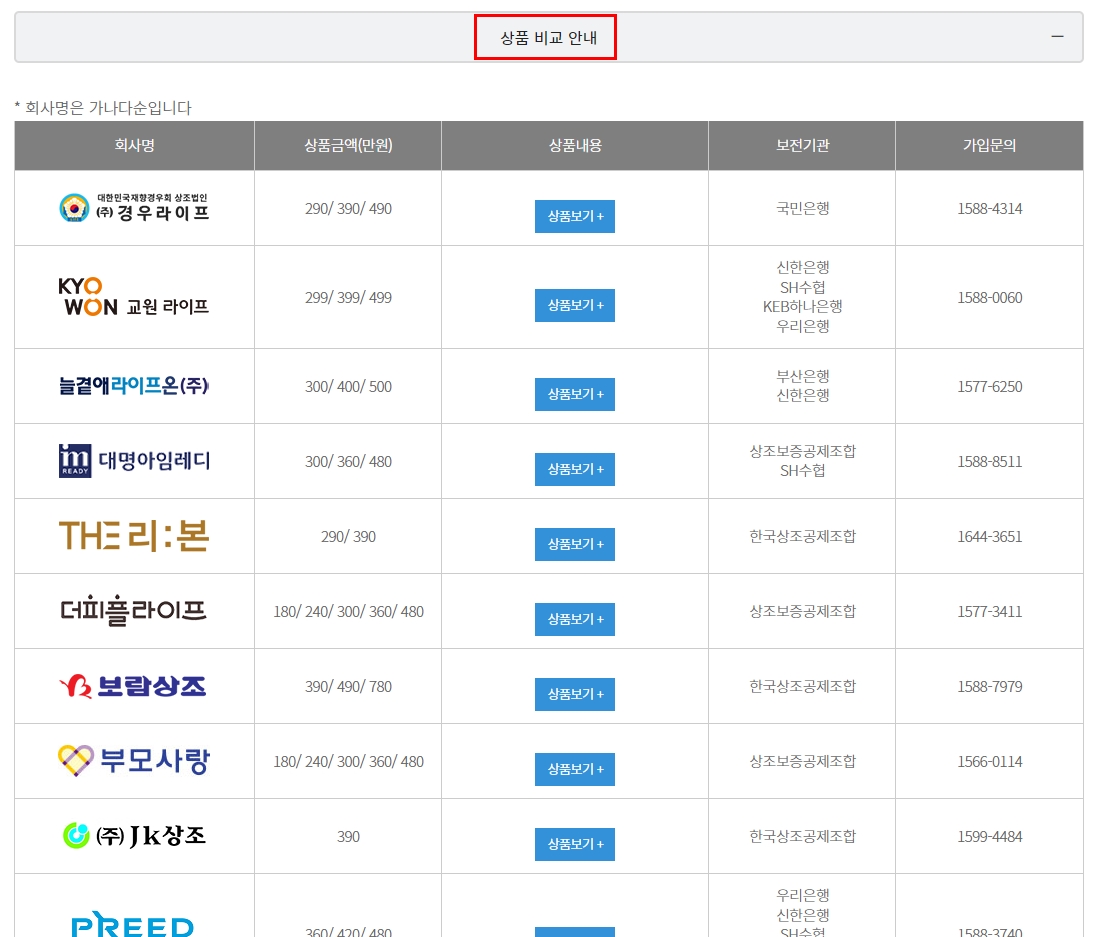Click the (주)JK상조 logo
The width and height of the screenshot is (1100, 937).
[134, 835]
